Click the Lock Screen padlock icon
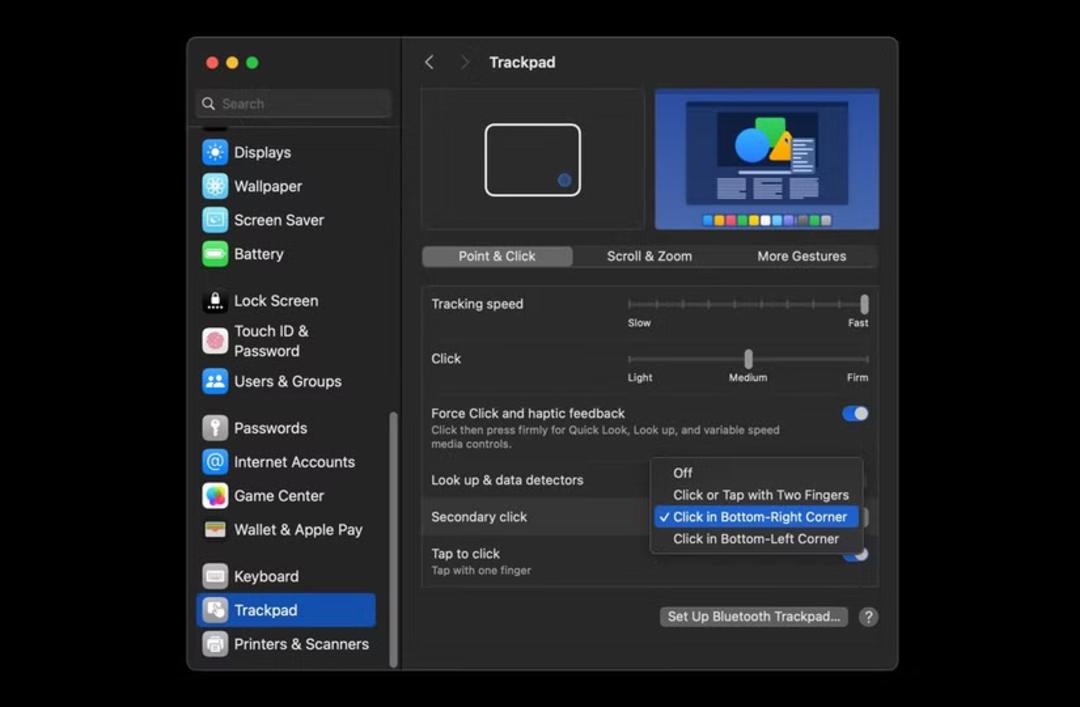Screen dimensions: 1080x707 coord(215,300)
